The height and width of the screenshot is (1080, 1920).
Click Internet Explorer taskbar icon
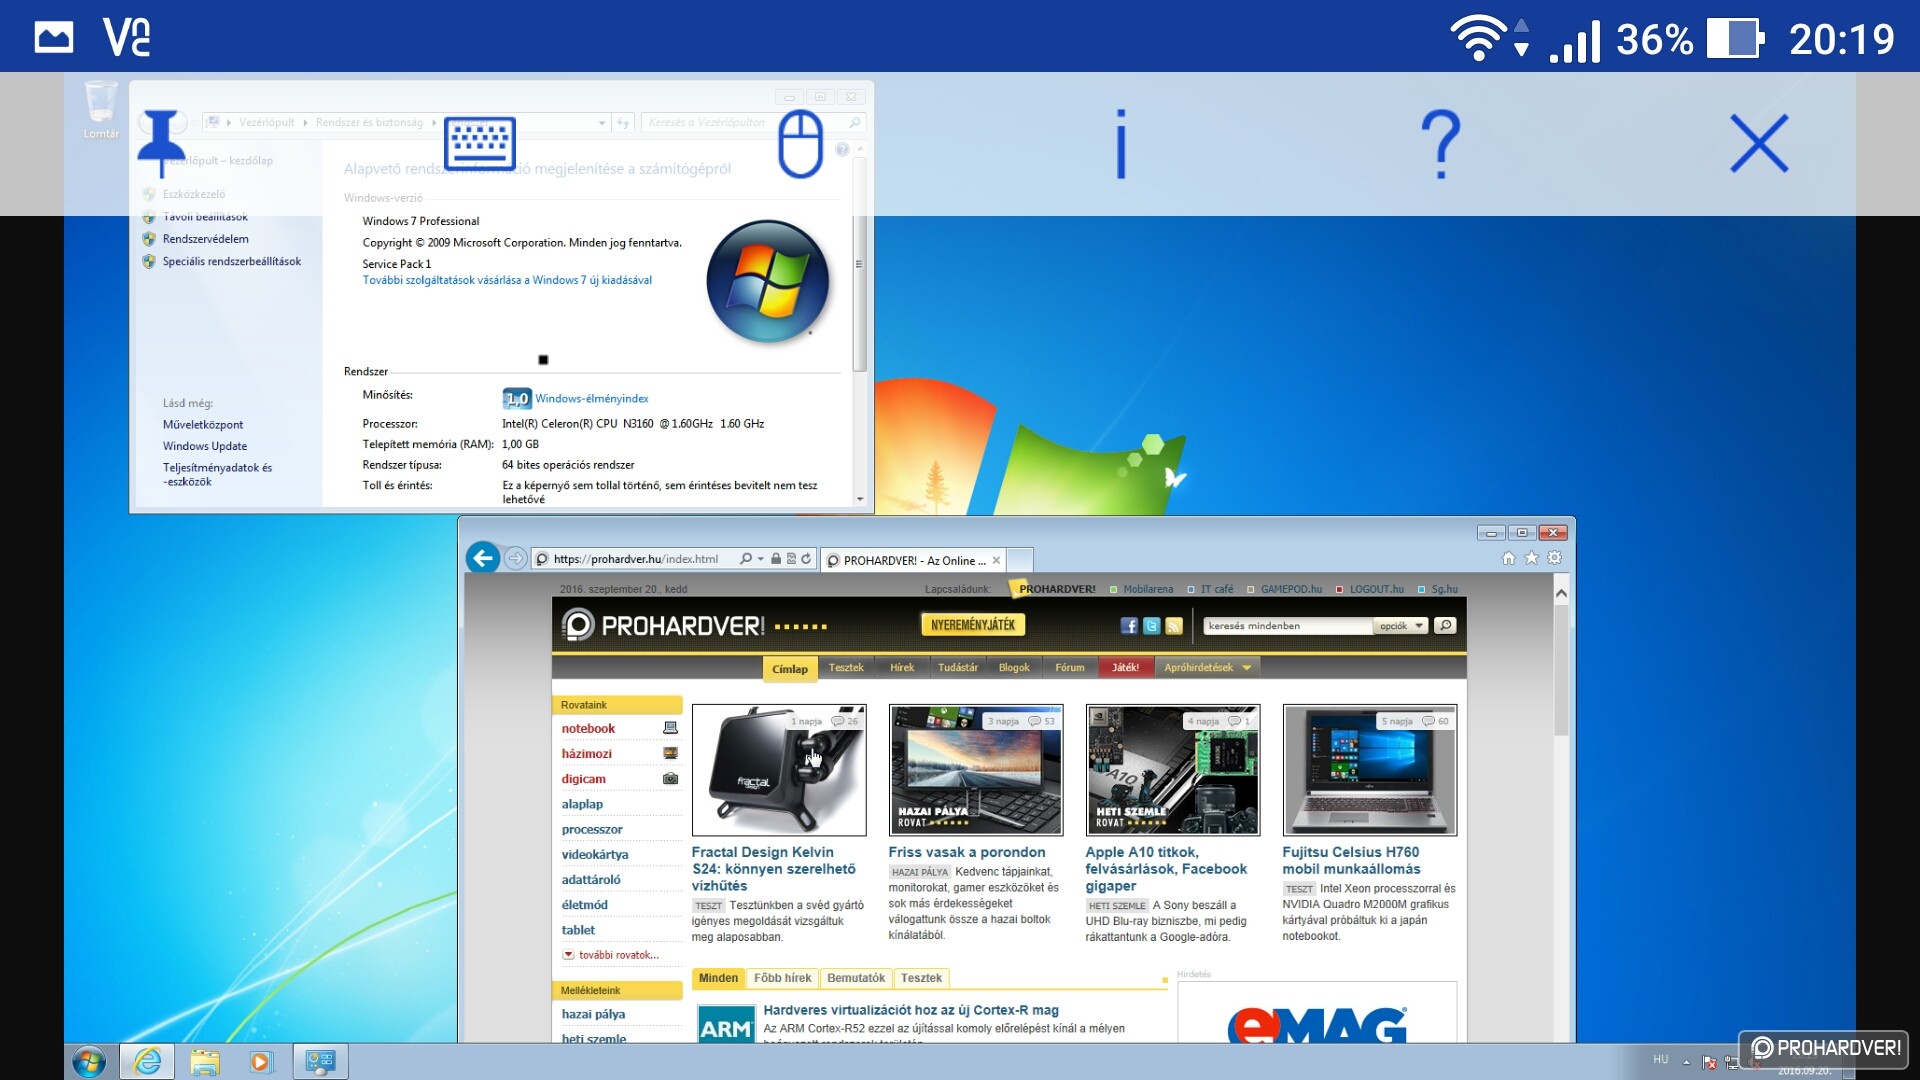click(x=147, y=1061)
